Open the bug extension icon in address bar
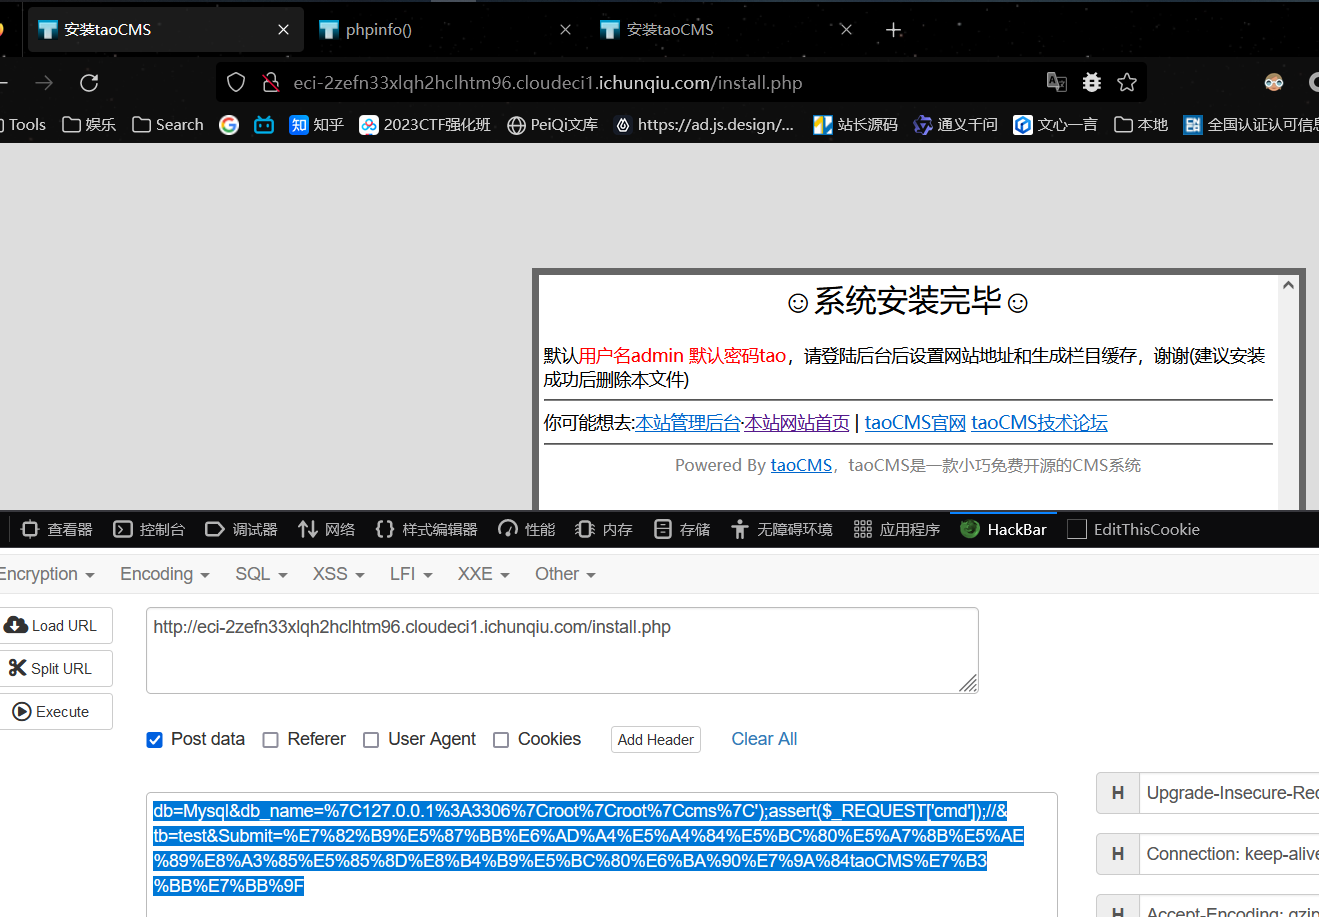Screen dimensions: 1319x917 1092,82
